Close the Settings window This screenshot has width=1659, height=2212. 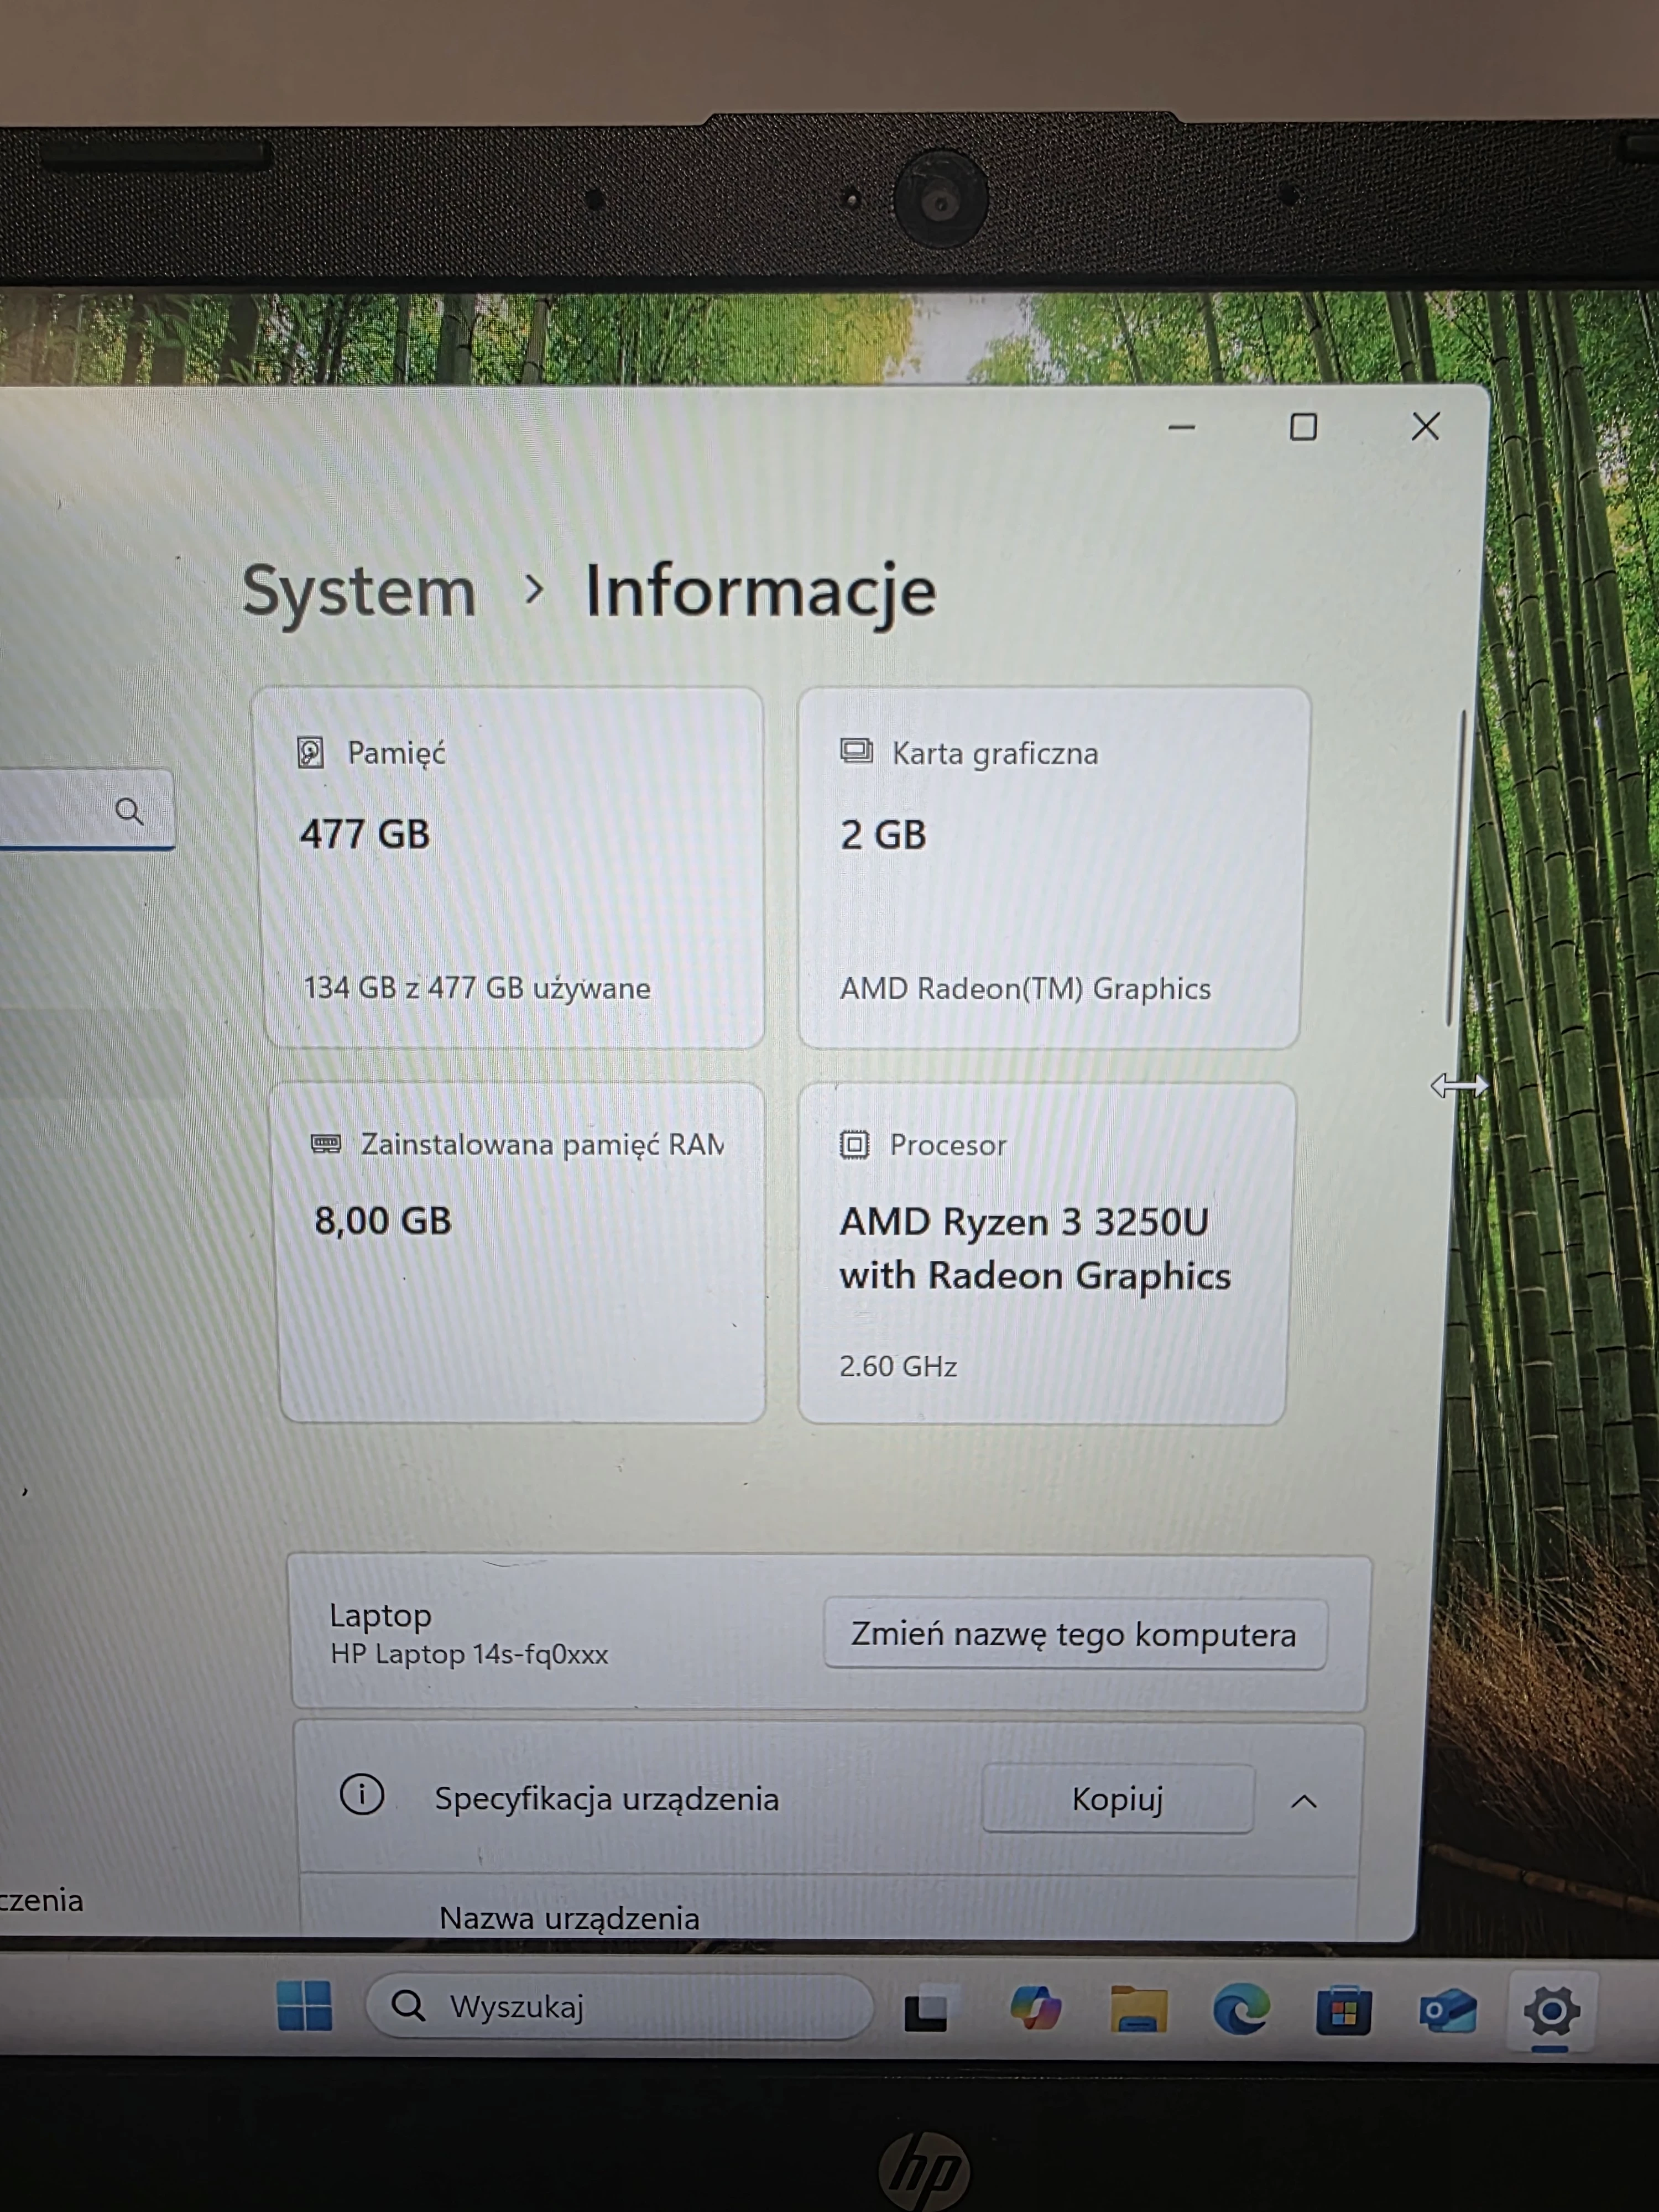pos(1425,427)
